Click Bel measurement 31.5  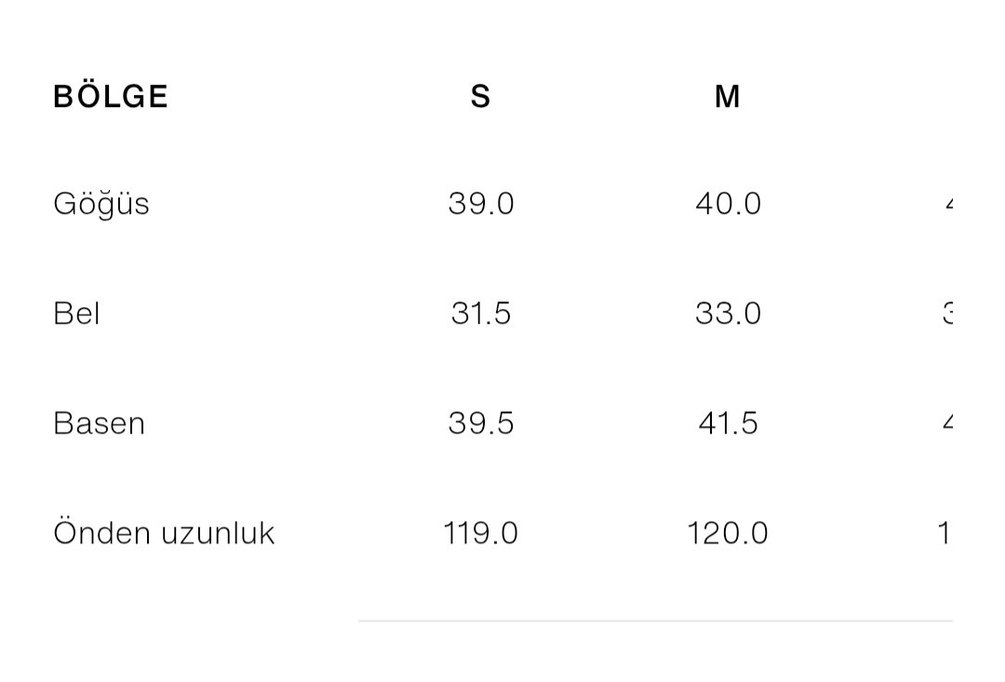pyautogui.click(x=481, y=314)
